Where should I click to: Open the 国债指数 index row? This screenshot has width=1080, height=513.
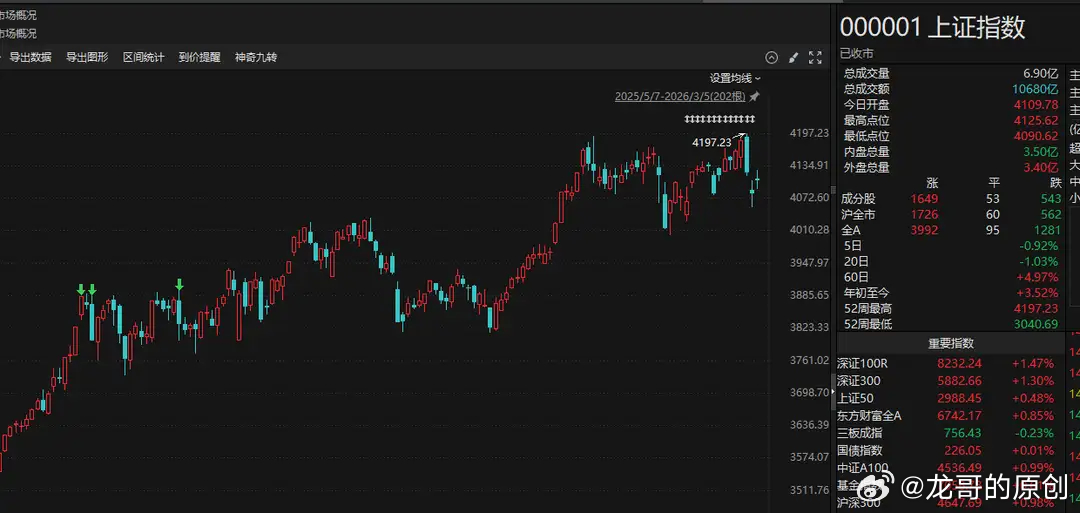click(951, 451)
